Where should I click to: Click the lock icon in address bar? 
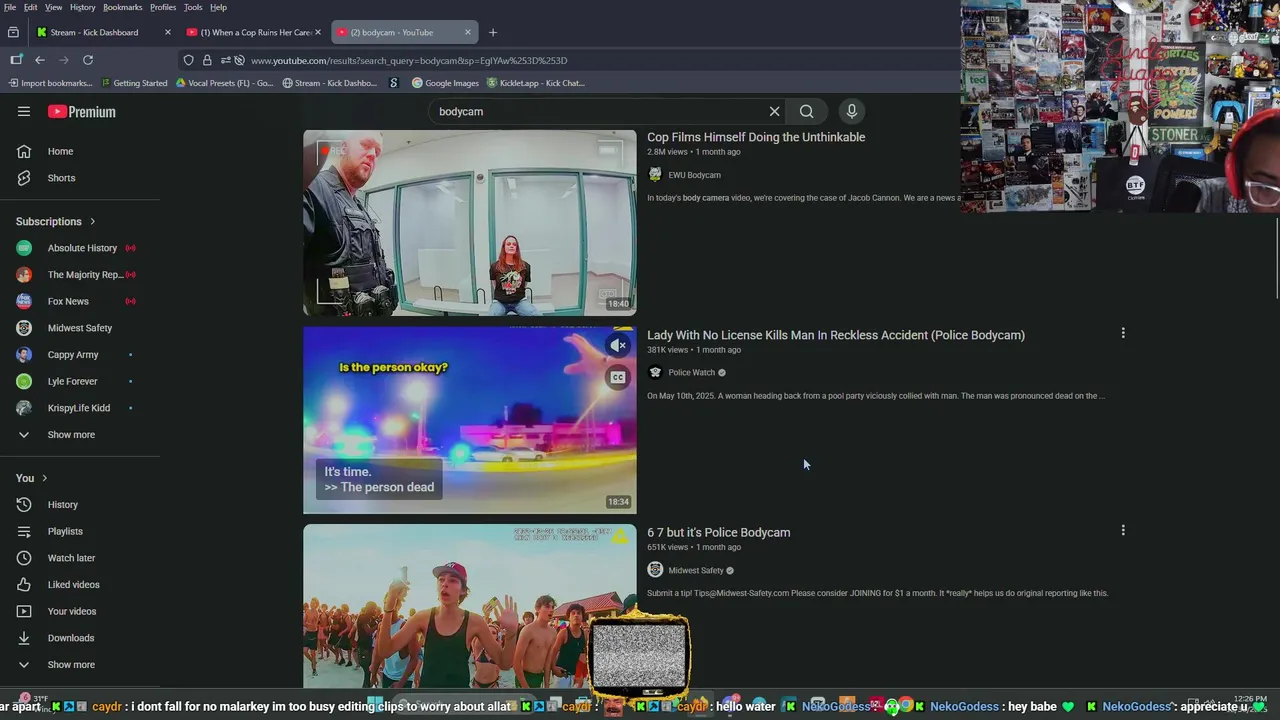click(207, 60)
